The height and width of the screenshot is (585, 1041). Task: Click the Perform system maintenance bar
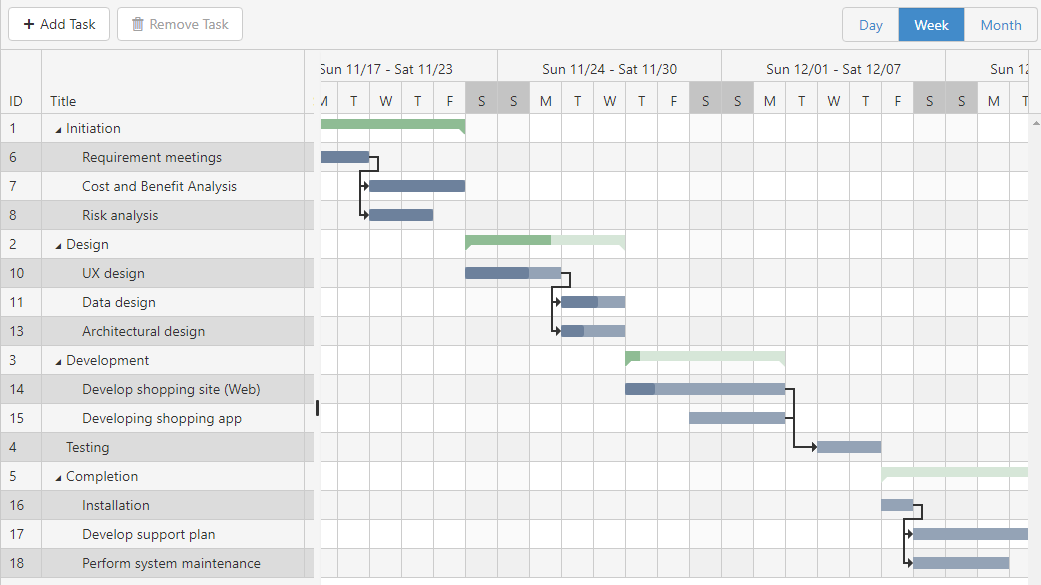961,563
